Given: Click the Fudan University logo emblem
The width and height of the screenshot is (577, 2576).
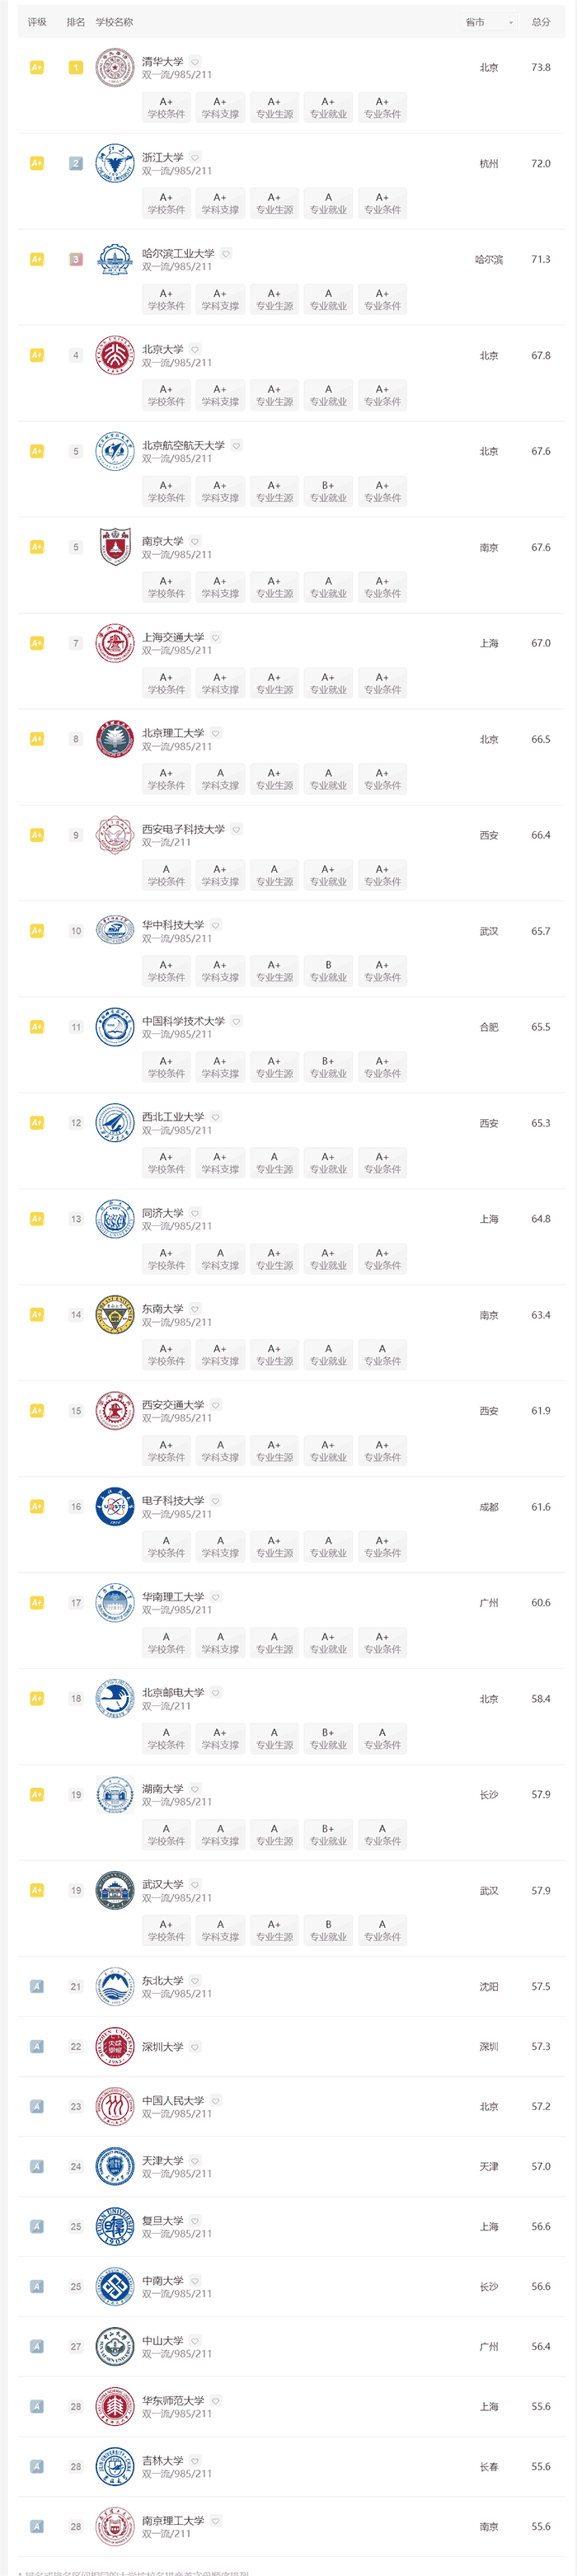Looking at the screenshot, I should (x=114, y=2226).
